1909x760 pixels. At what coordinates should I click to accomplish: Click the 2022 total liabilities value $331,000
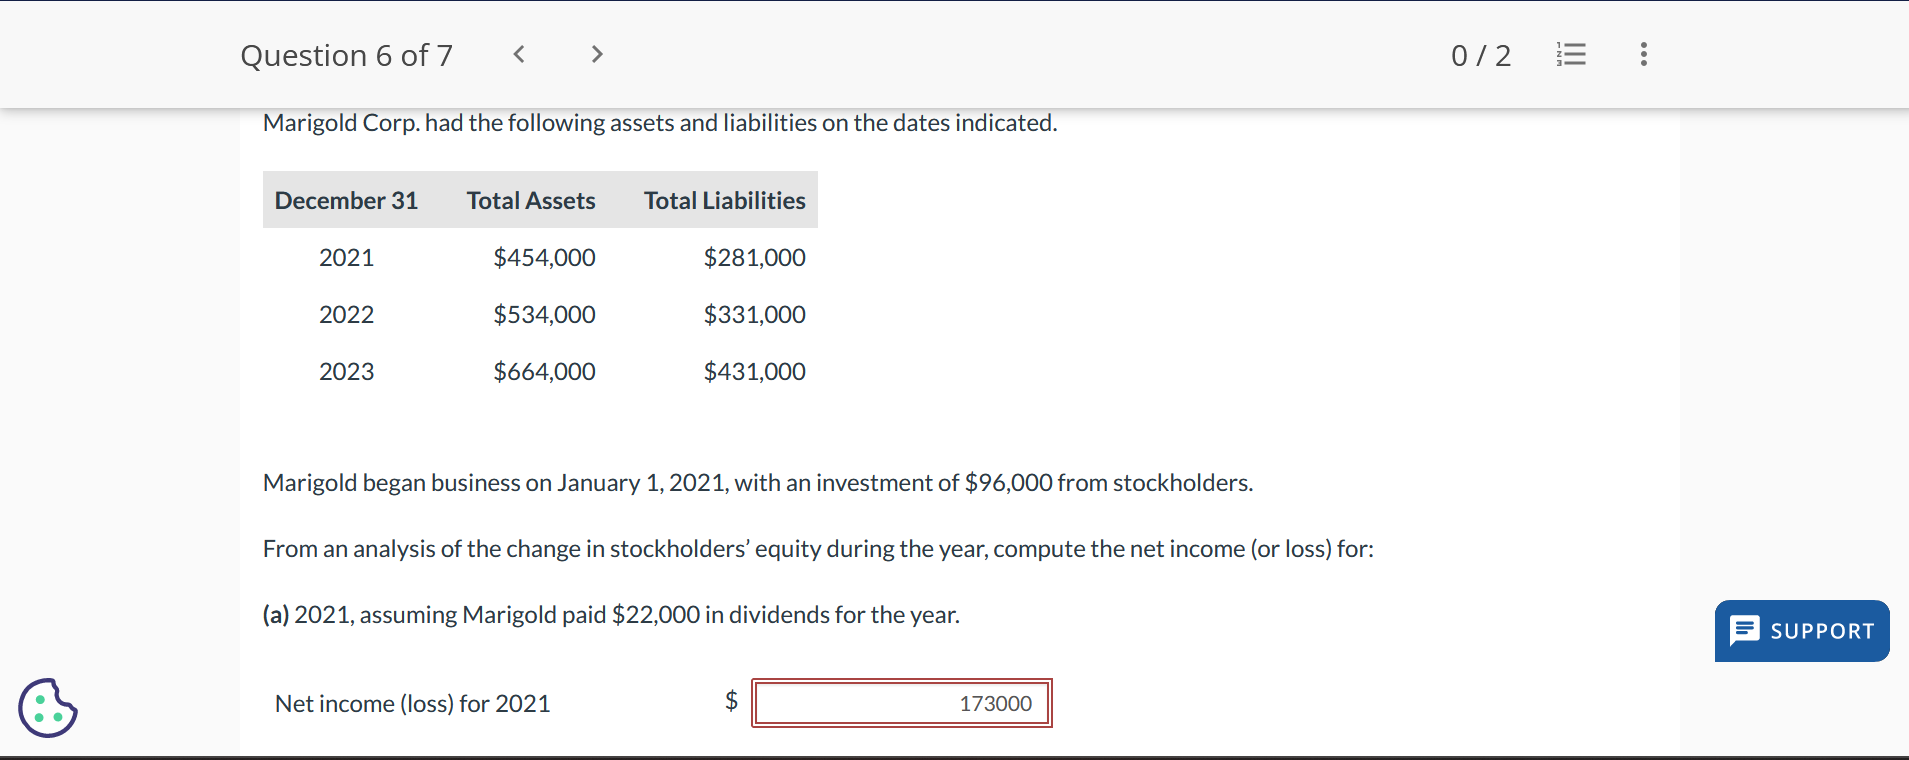(754, 314)
